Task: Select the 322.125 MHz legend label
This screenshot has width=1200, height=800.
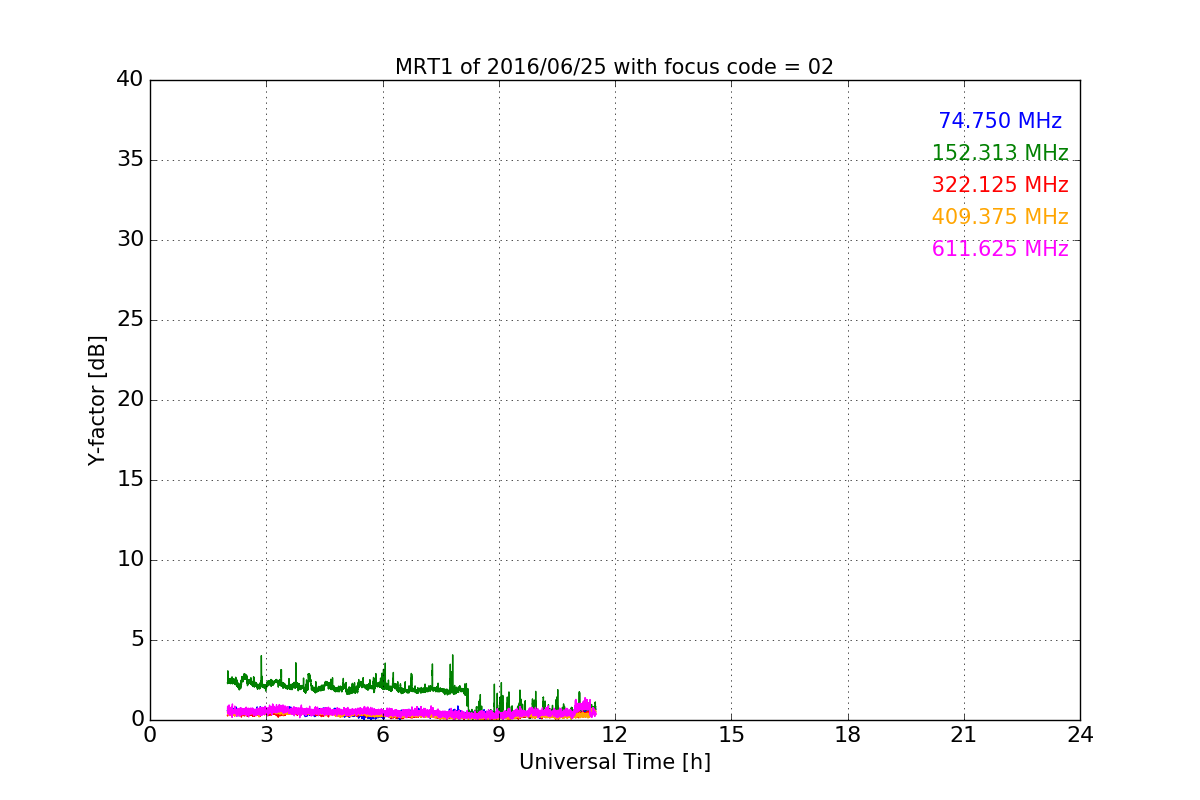Action: (x=1000, y=185)
